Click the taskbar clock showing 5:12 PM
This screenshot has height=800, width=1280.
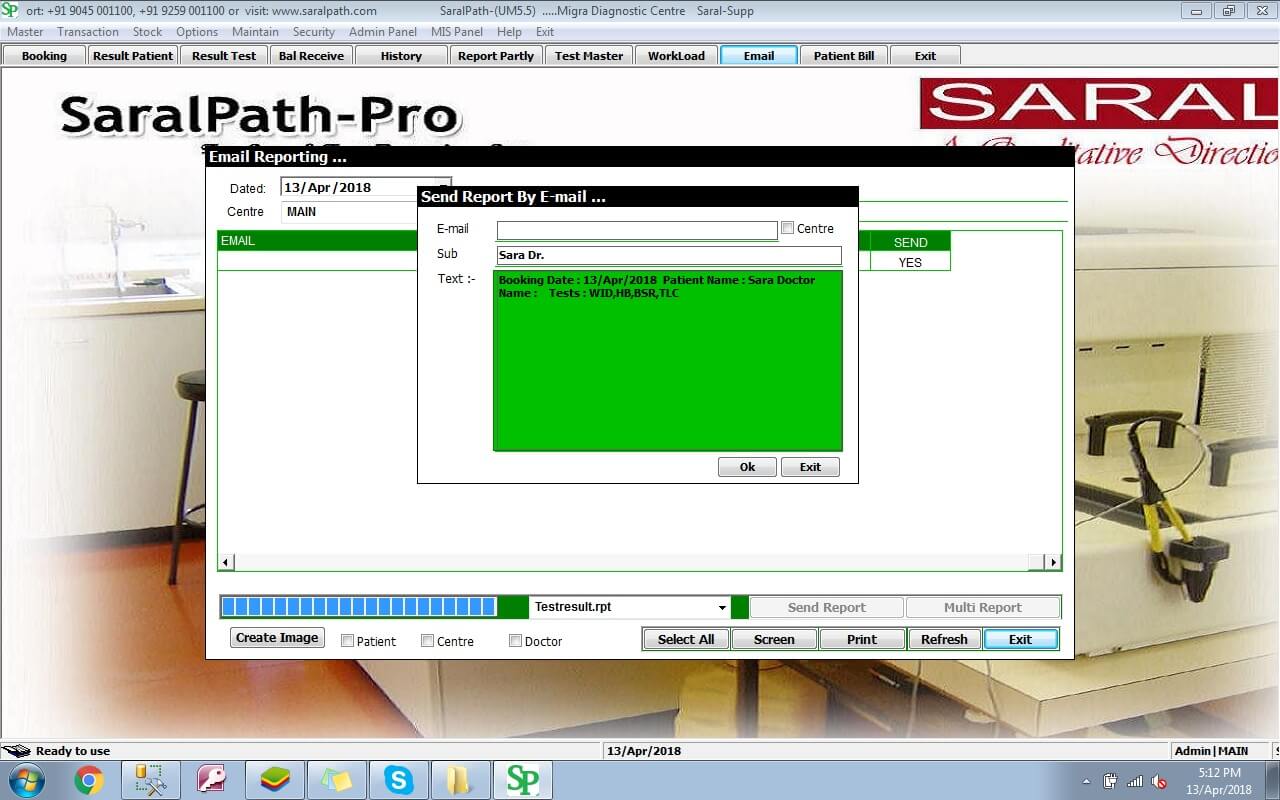click(x=1218, y=781)
